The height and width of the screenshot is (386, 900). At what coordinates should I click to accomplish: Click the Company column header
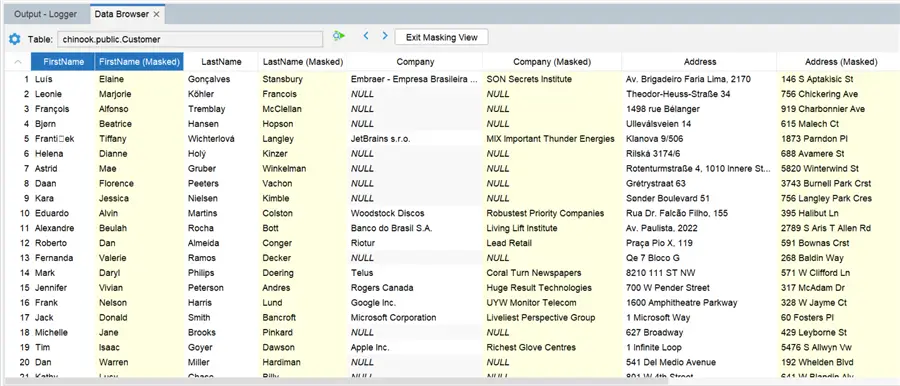[415, 62]
